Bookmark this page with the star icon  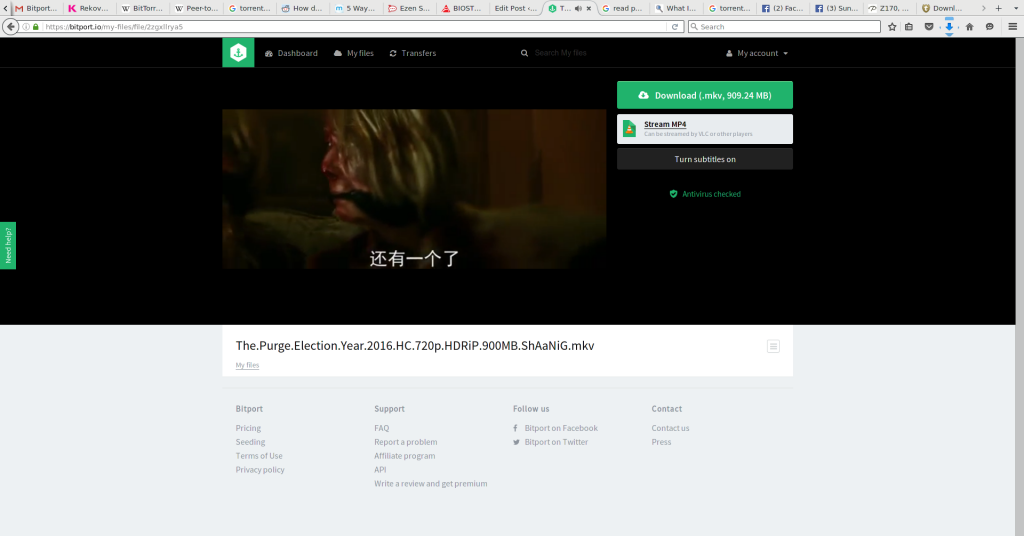[892, 27]
